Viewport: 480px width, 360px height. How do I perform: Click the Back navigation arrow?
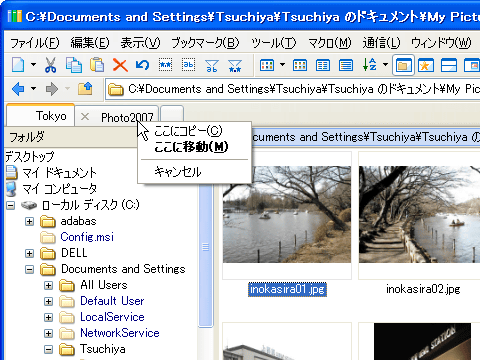point(18,89)
